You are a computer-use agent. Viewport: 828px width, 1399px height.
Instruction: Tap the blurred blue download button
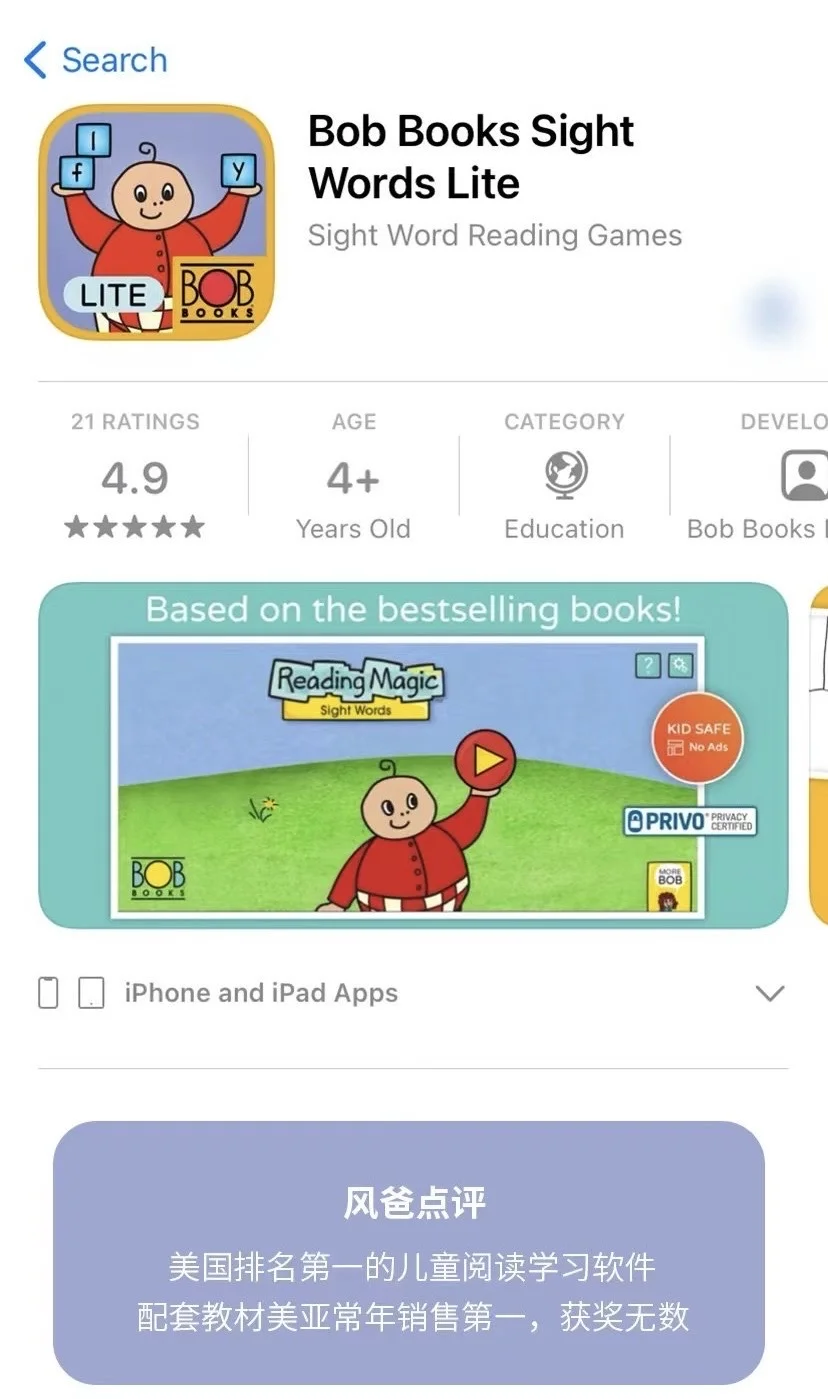775,313
